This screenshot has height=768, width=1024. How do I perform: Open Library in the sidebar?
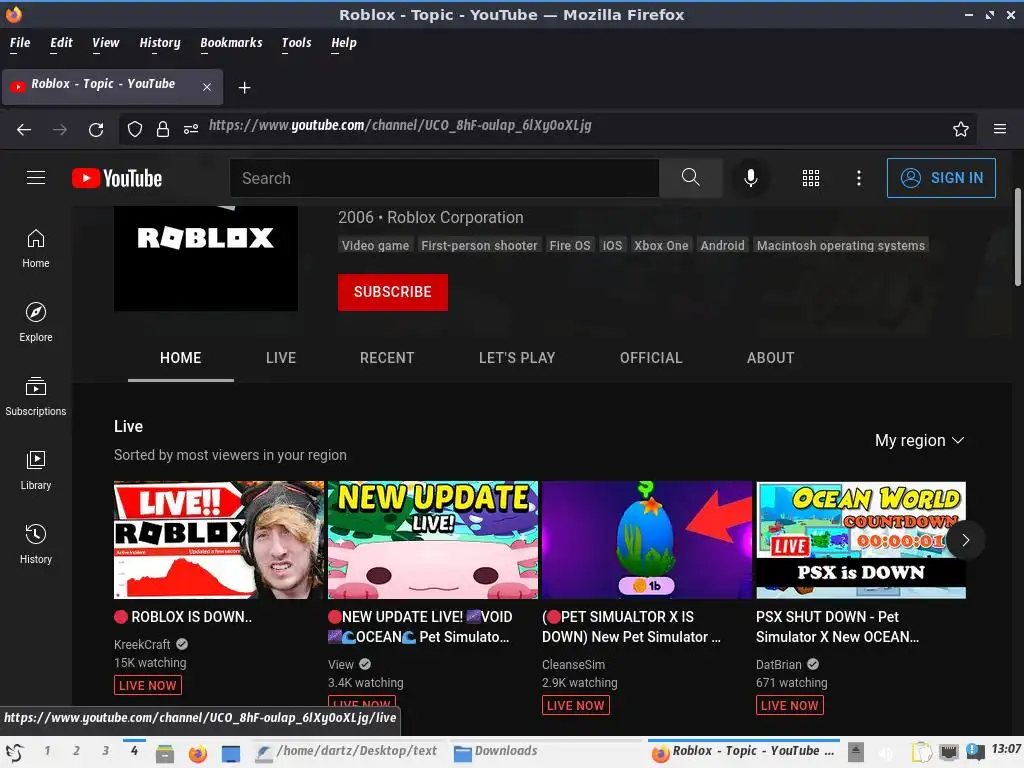(36, 470)
